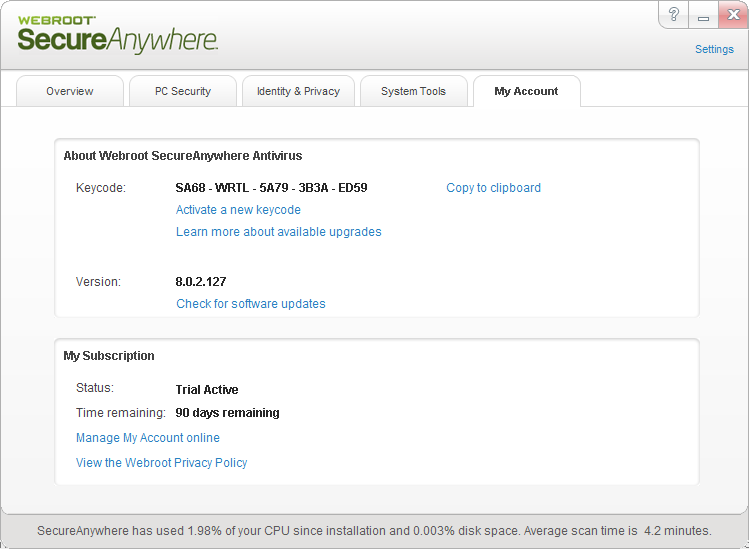749x549 pixels.
Task: Open the PC Security tab
Action: click(x=183, y=91)
